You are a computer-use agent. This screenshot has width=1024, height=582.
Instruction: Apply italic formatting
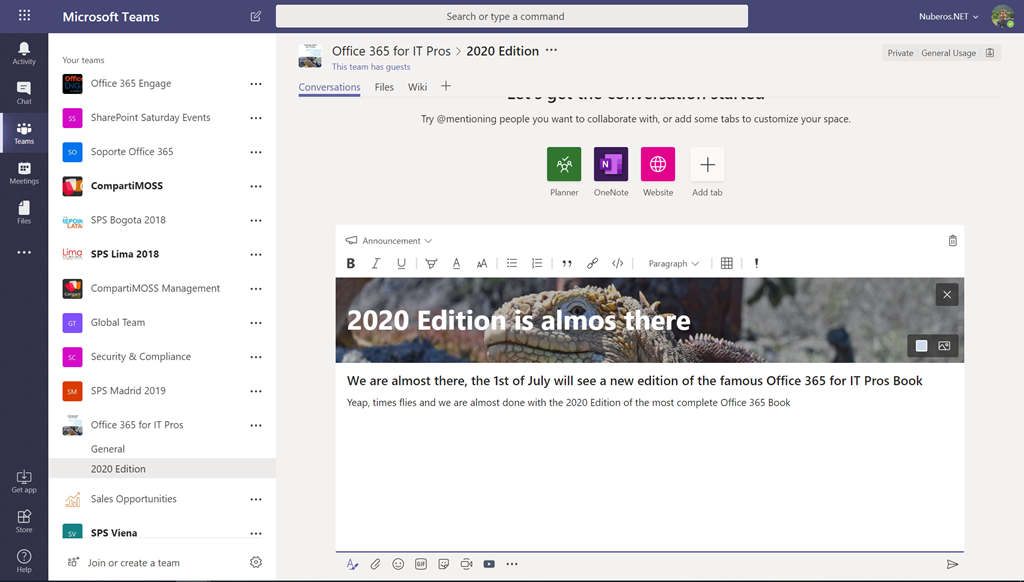point(376,263)
